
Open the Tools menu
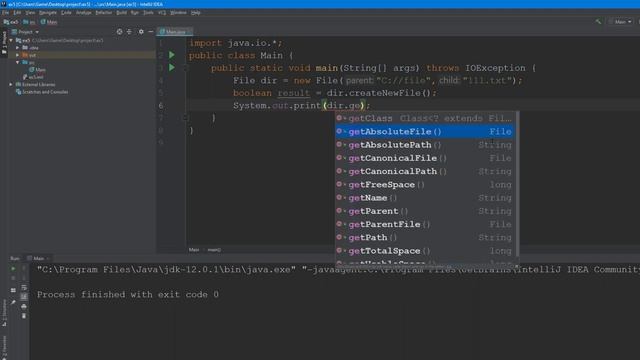pyautogui.click(x=148, y=13)
